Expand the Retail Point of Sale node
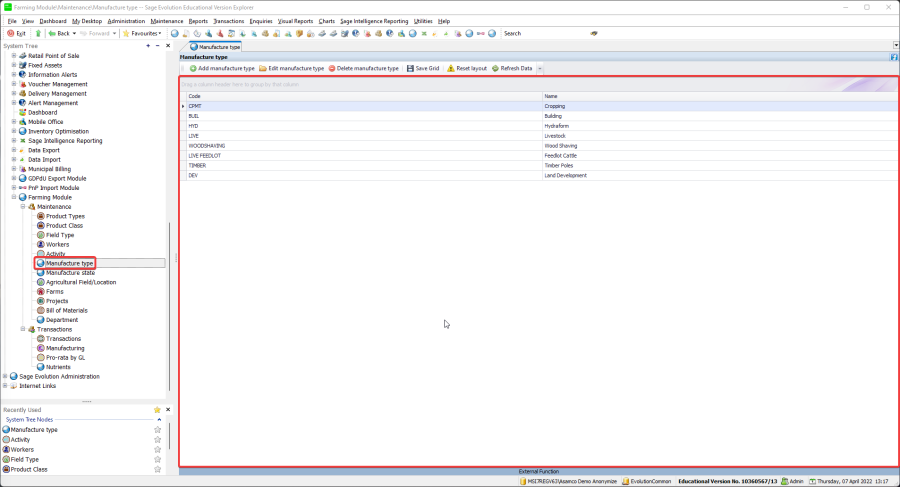This screenshot has width=900, height=487. coord(14,56)
